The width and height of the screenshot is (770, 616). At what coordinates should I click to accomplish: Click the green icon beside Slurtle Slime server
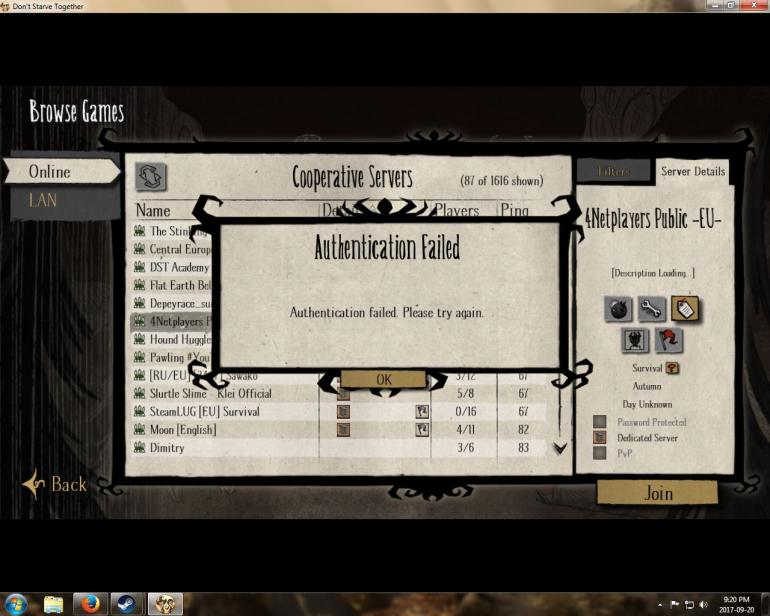[x=139, y=393]
